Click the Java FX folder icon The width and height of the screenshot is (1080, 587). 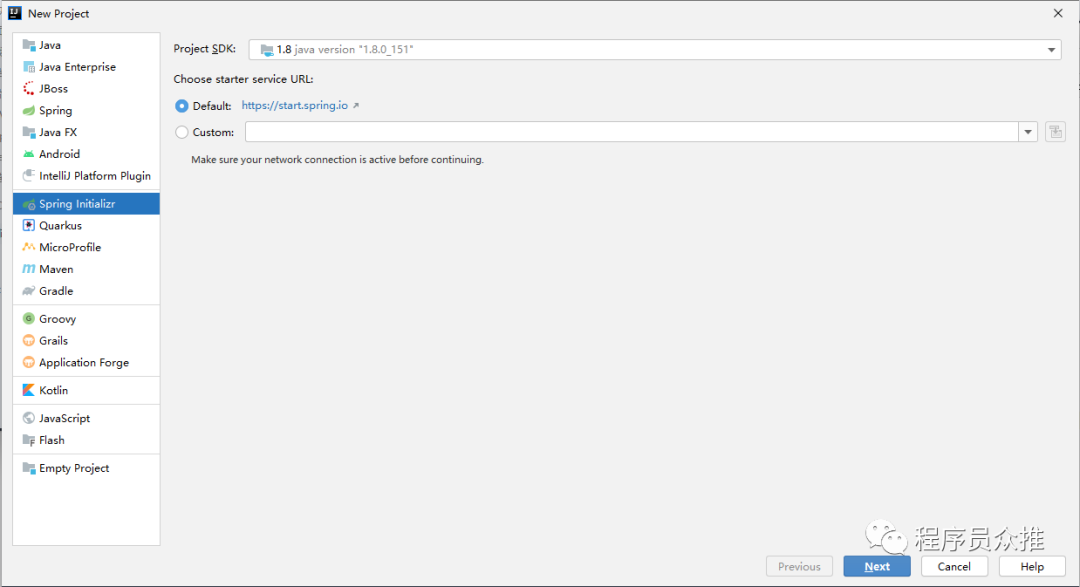(x=29, y=132)
